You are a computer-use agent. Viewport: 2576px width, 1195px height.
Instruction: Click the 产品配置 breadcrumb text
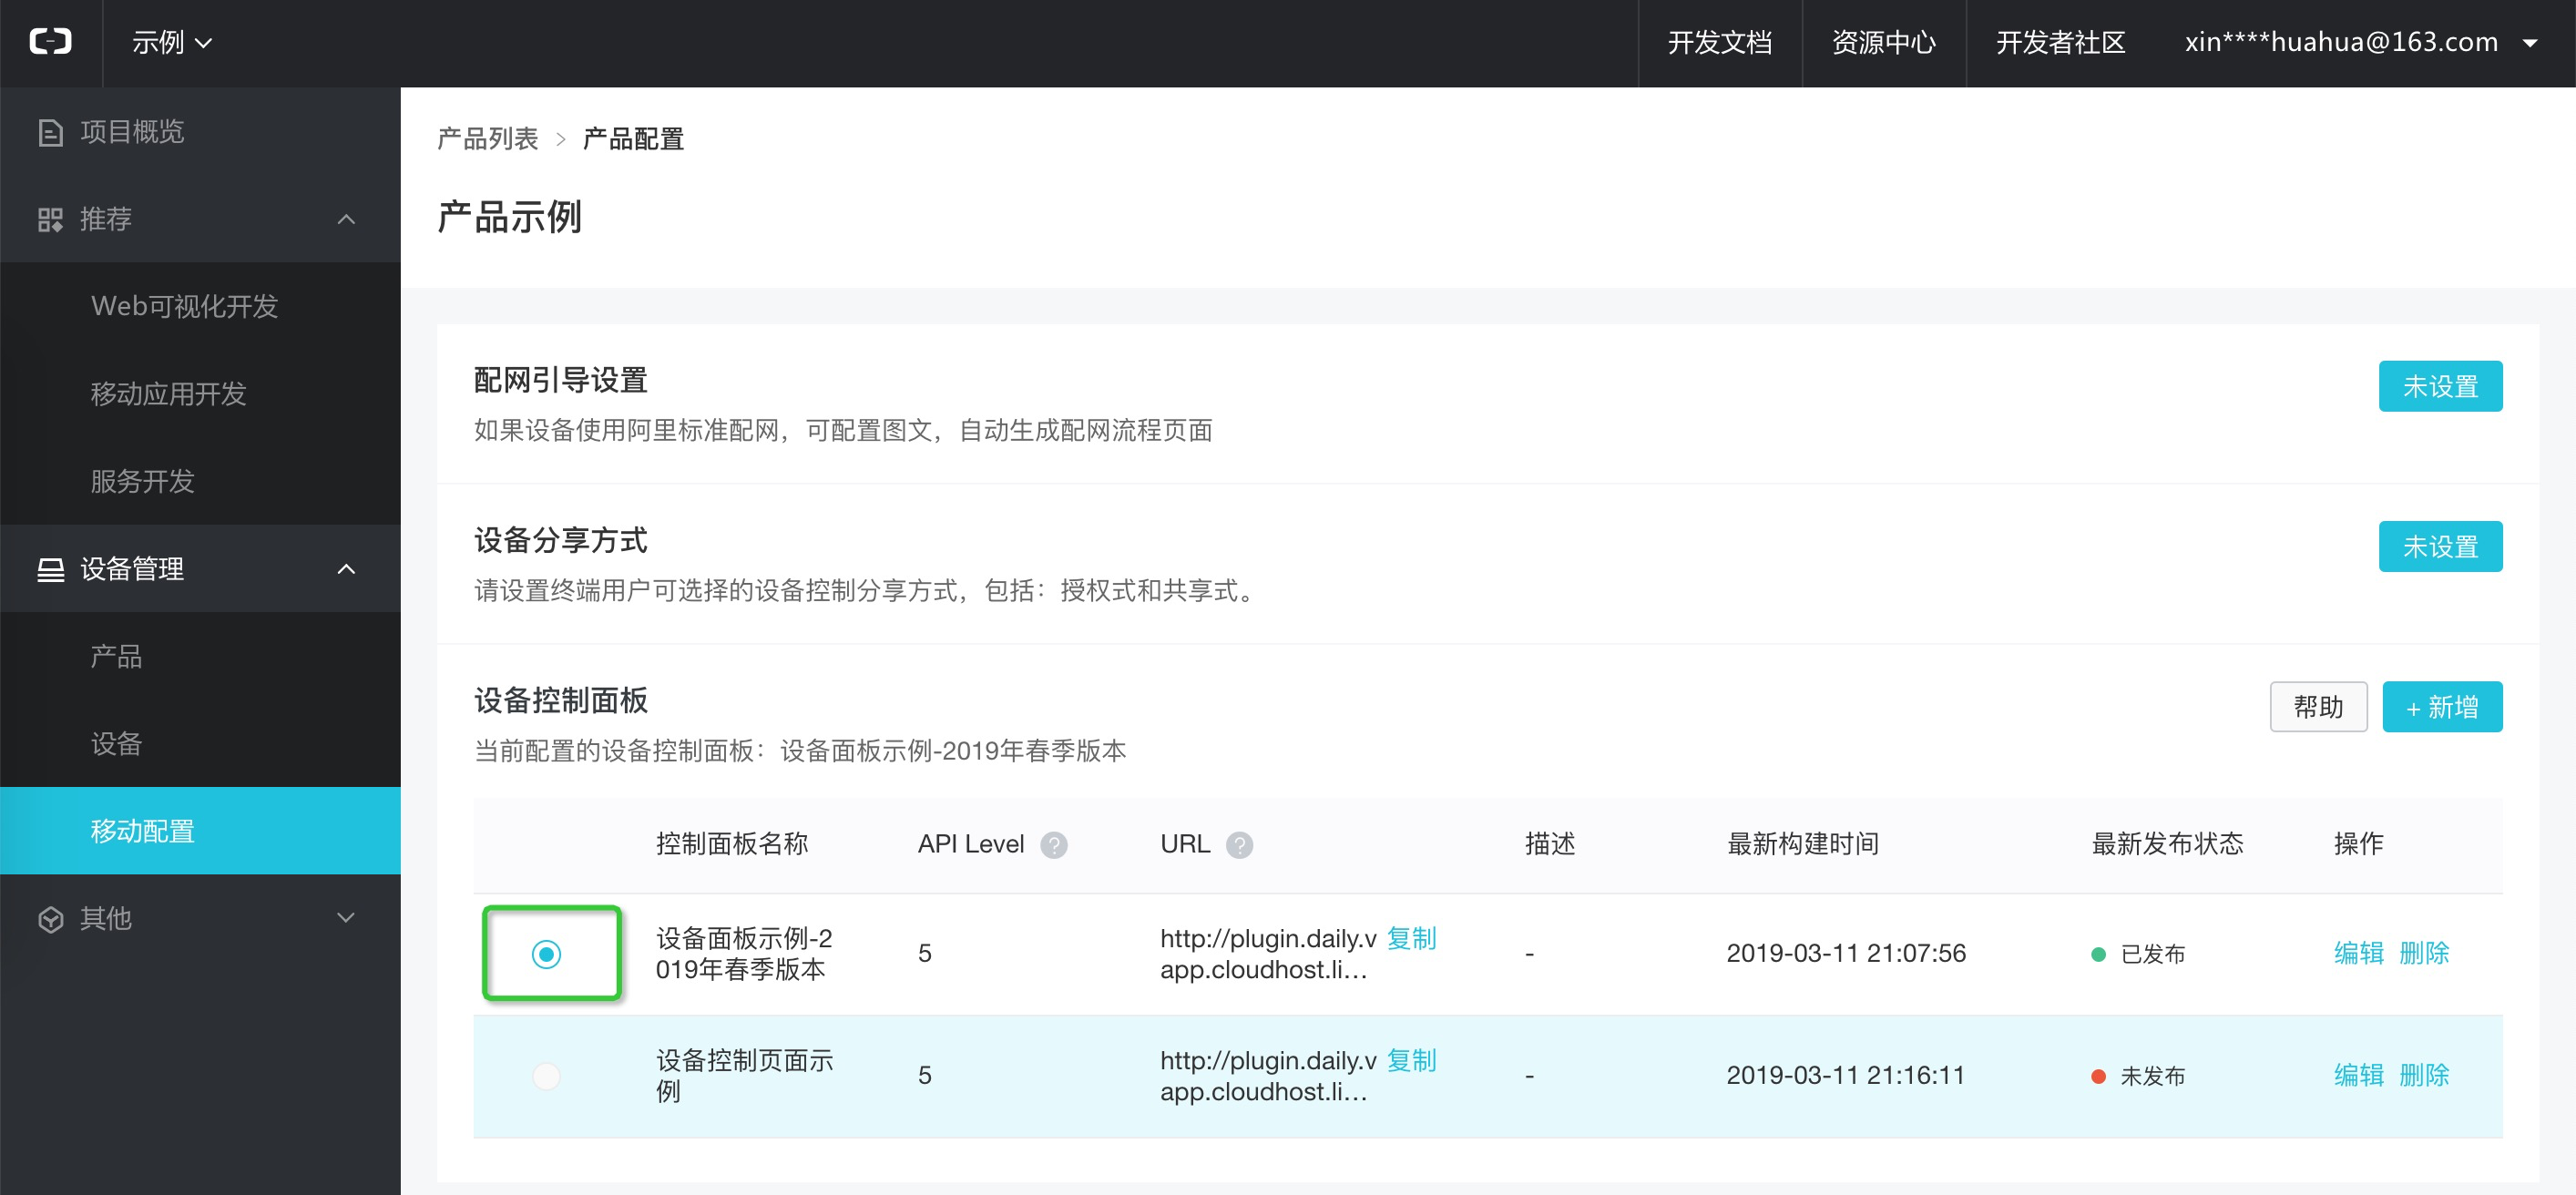(x=634, y=138)
